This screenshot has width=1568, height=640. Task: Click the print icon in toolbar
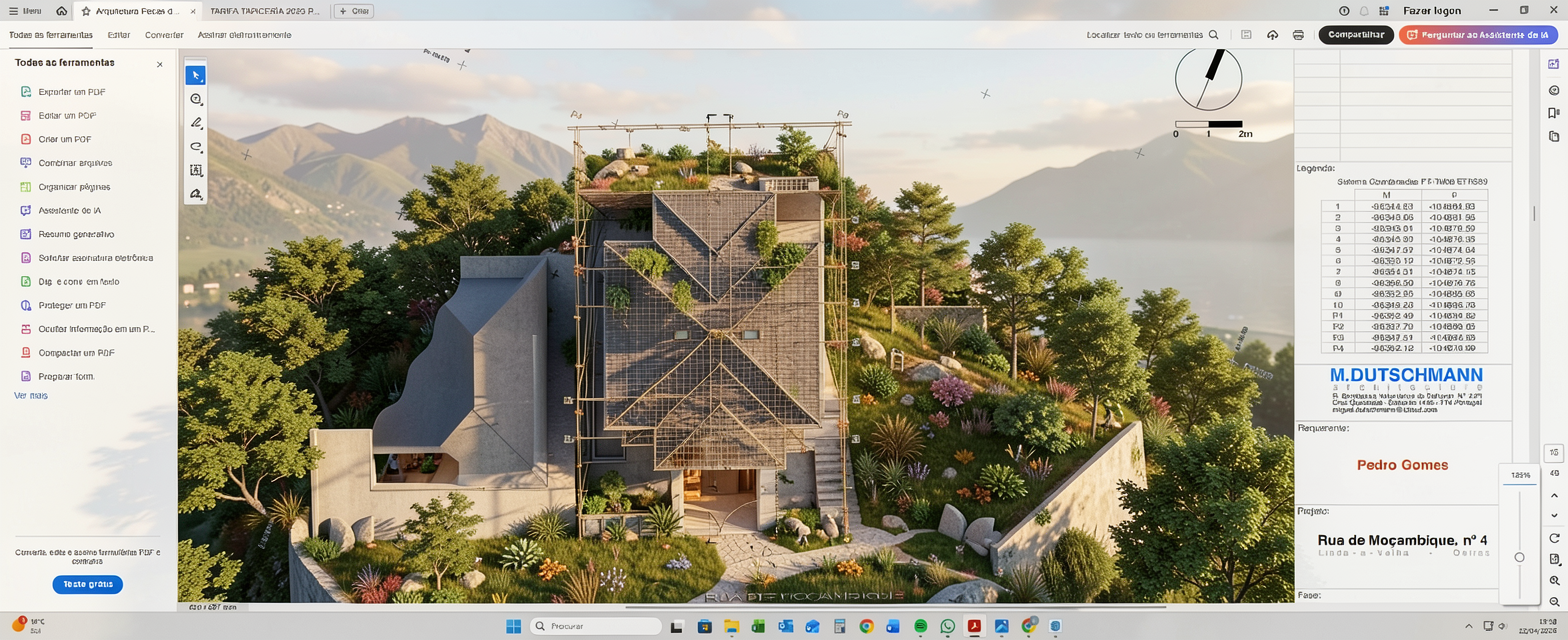pos(1298,35)
